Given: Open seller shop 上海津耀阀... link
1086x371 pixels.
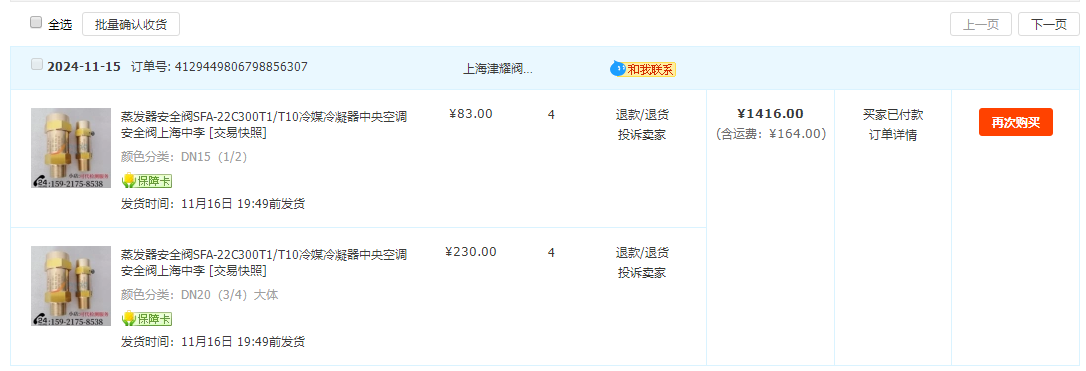Looking at the screenshot, I should (x=498, y=69).
